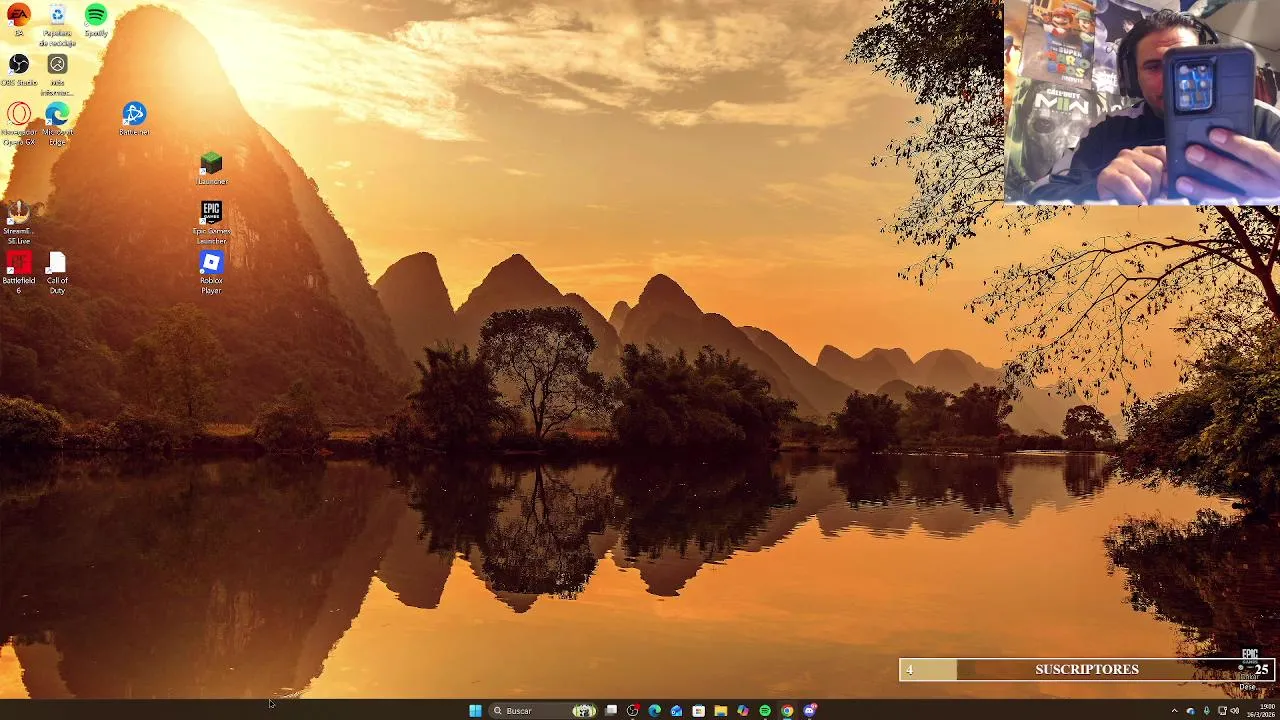The height and width of the screenshot is (720, 1280).
Task: Select the Battlefield 6 desktop shortcut
Action: [x=18, y=273]
